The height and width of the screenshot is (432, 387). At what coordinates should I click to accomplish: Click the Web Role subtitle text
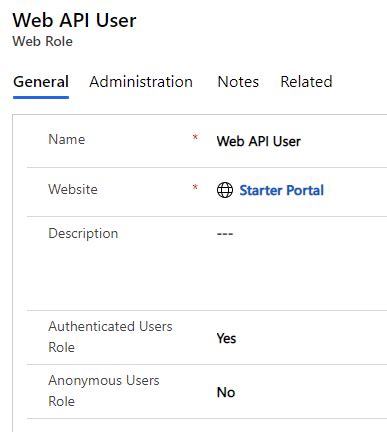[42, 41]
